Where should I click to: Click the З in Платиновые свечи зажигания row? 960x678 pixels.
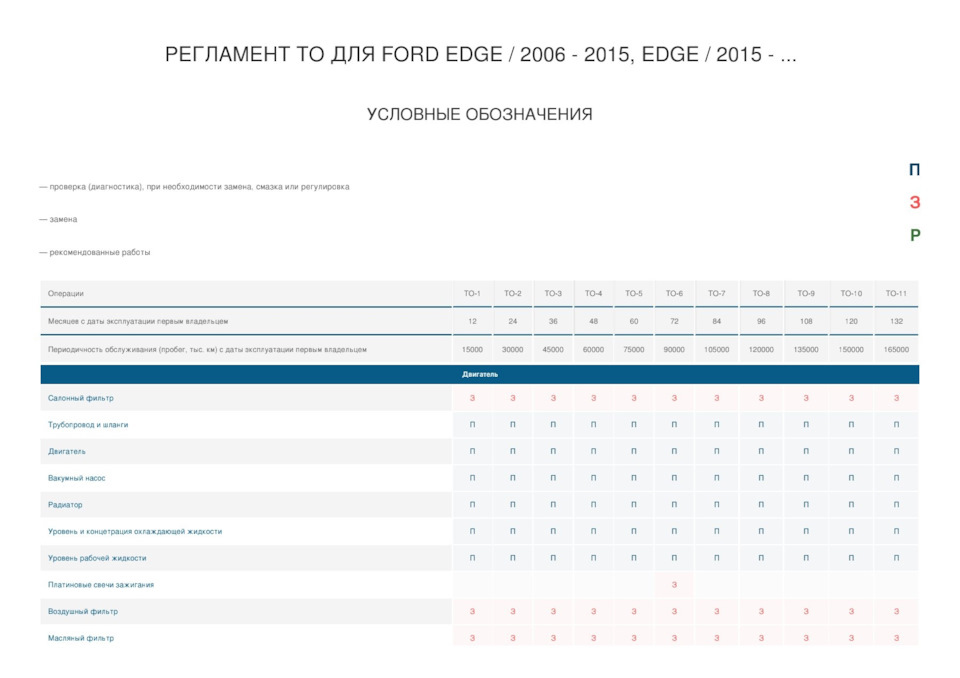[674, 585]
